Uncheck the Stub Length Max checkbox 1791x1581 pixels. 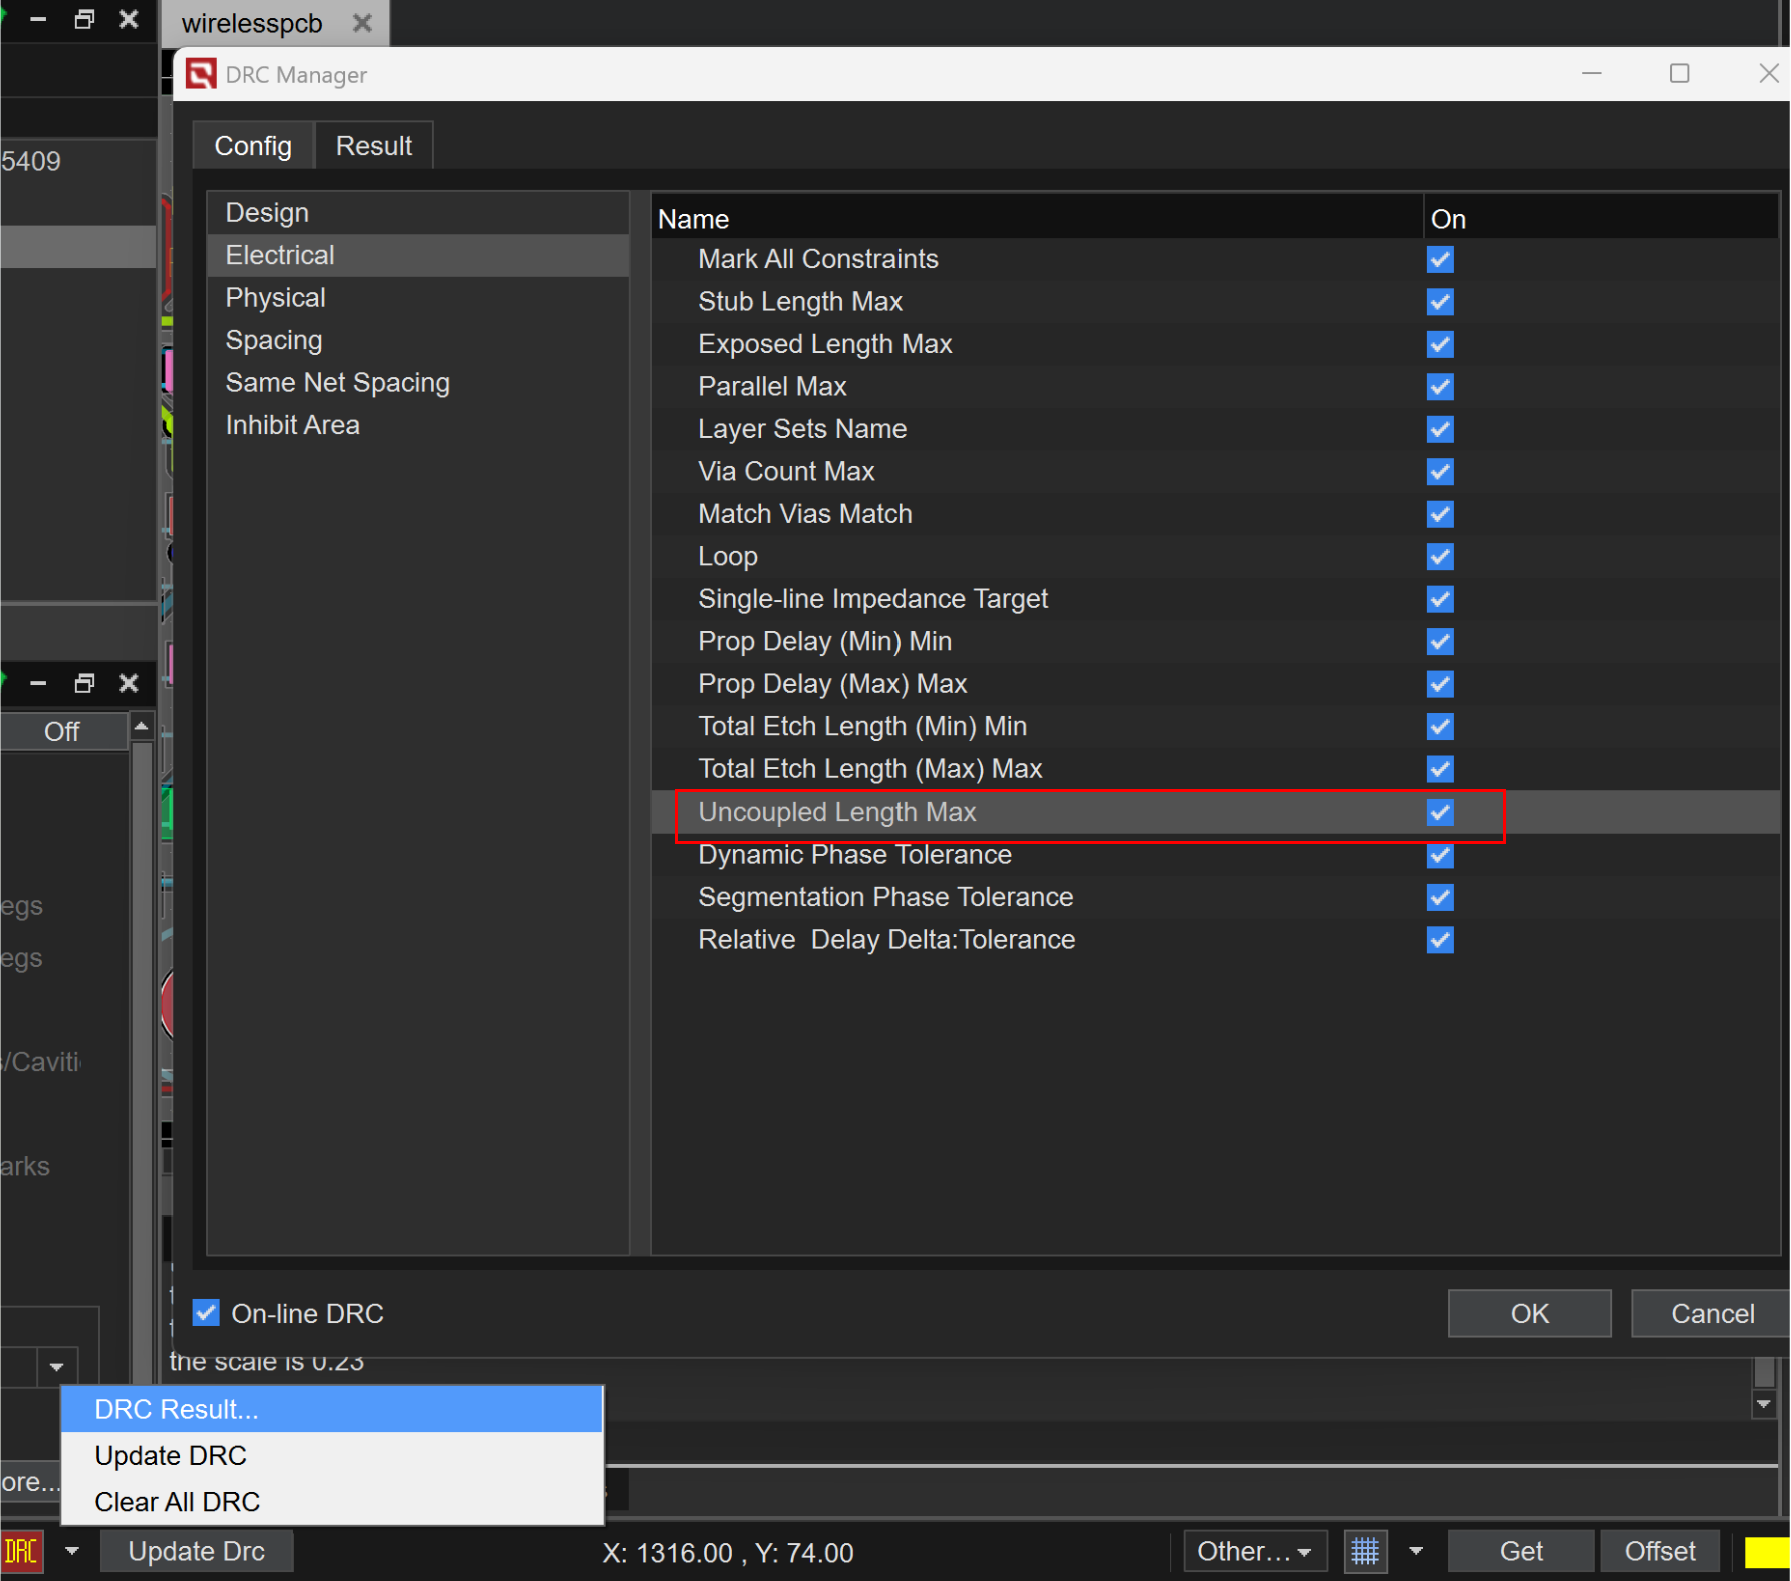1439,302
